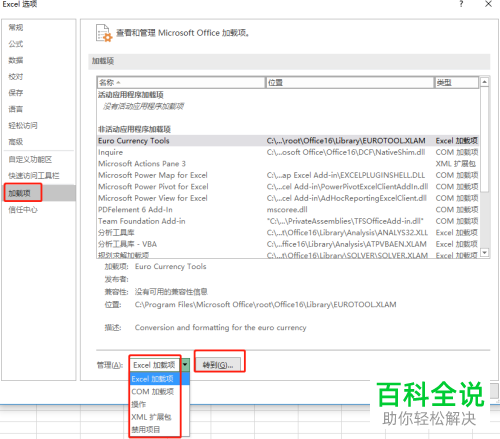Select the 快速访问工具栏 category
The height and width of the screenshot is (439, 500).
tap(34, 176)
